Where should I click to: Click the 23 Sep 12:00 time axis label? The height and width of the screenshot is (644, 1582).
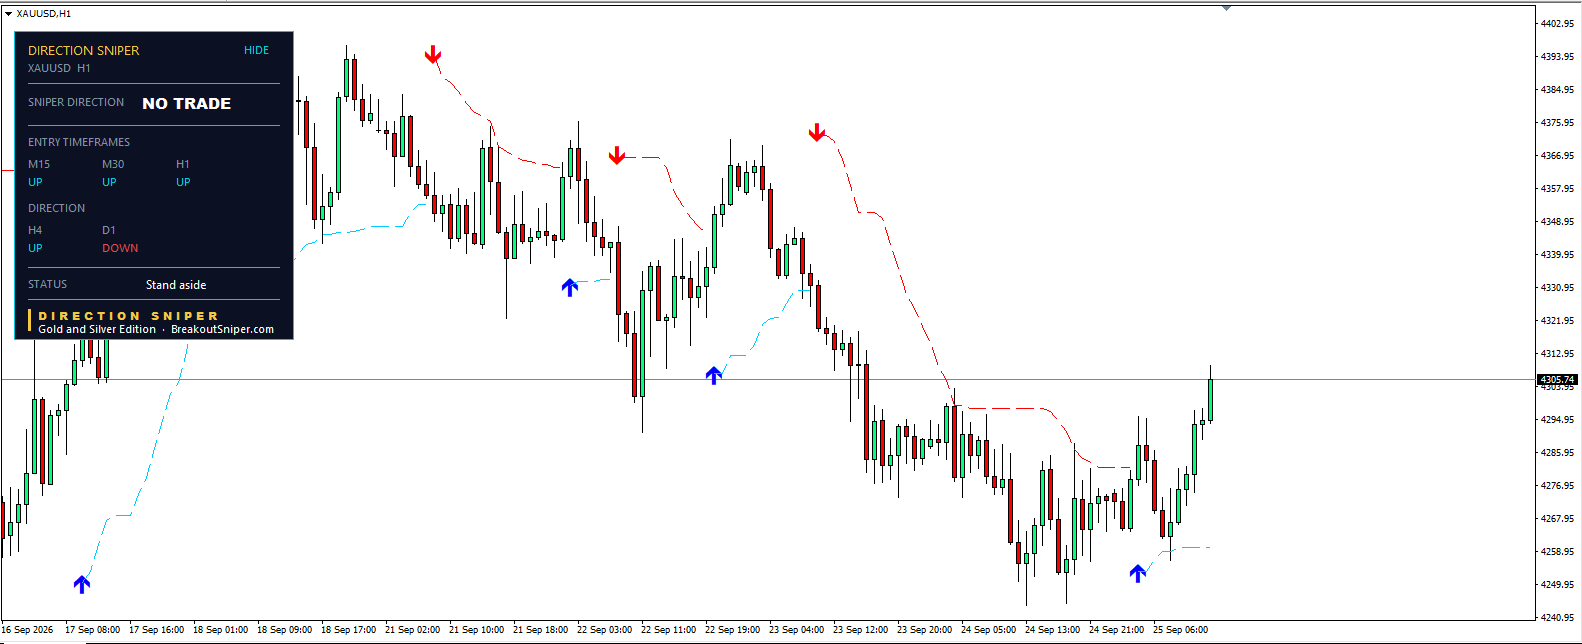pyautogui.click(x=860, y=630)
